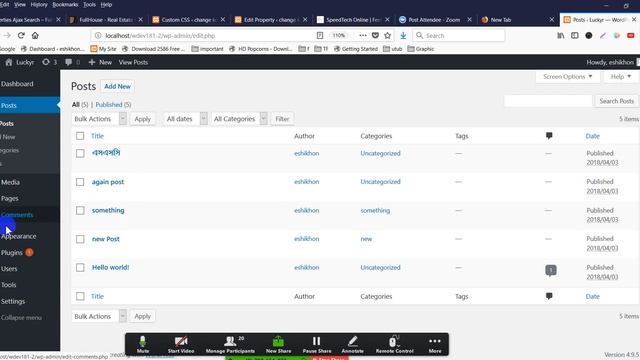Screen dimensions: 640x360
Task: Open the Bookmarks menu
Action: click(65, 4)
